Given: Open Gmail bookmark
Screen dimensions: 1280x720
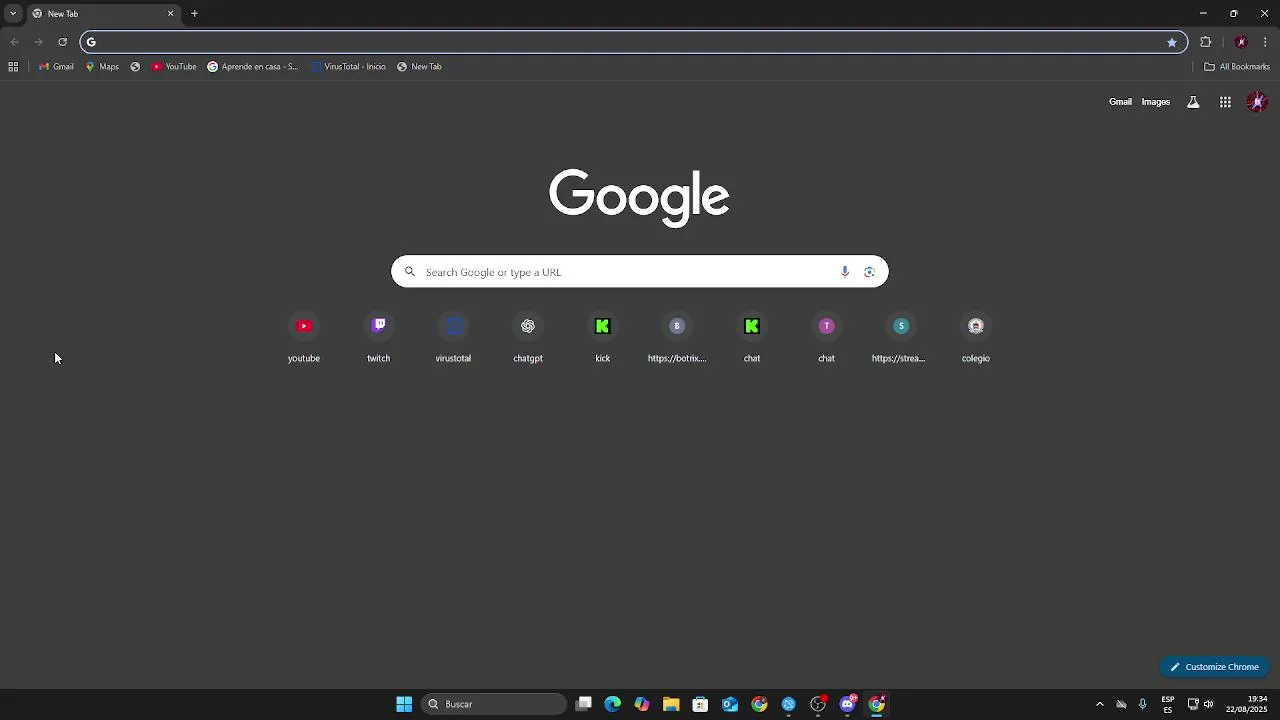Looking at the screenshot, I should pyautogui.click(x=56, y=67).
